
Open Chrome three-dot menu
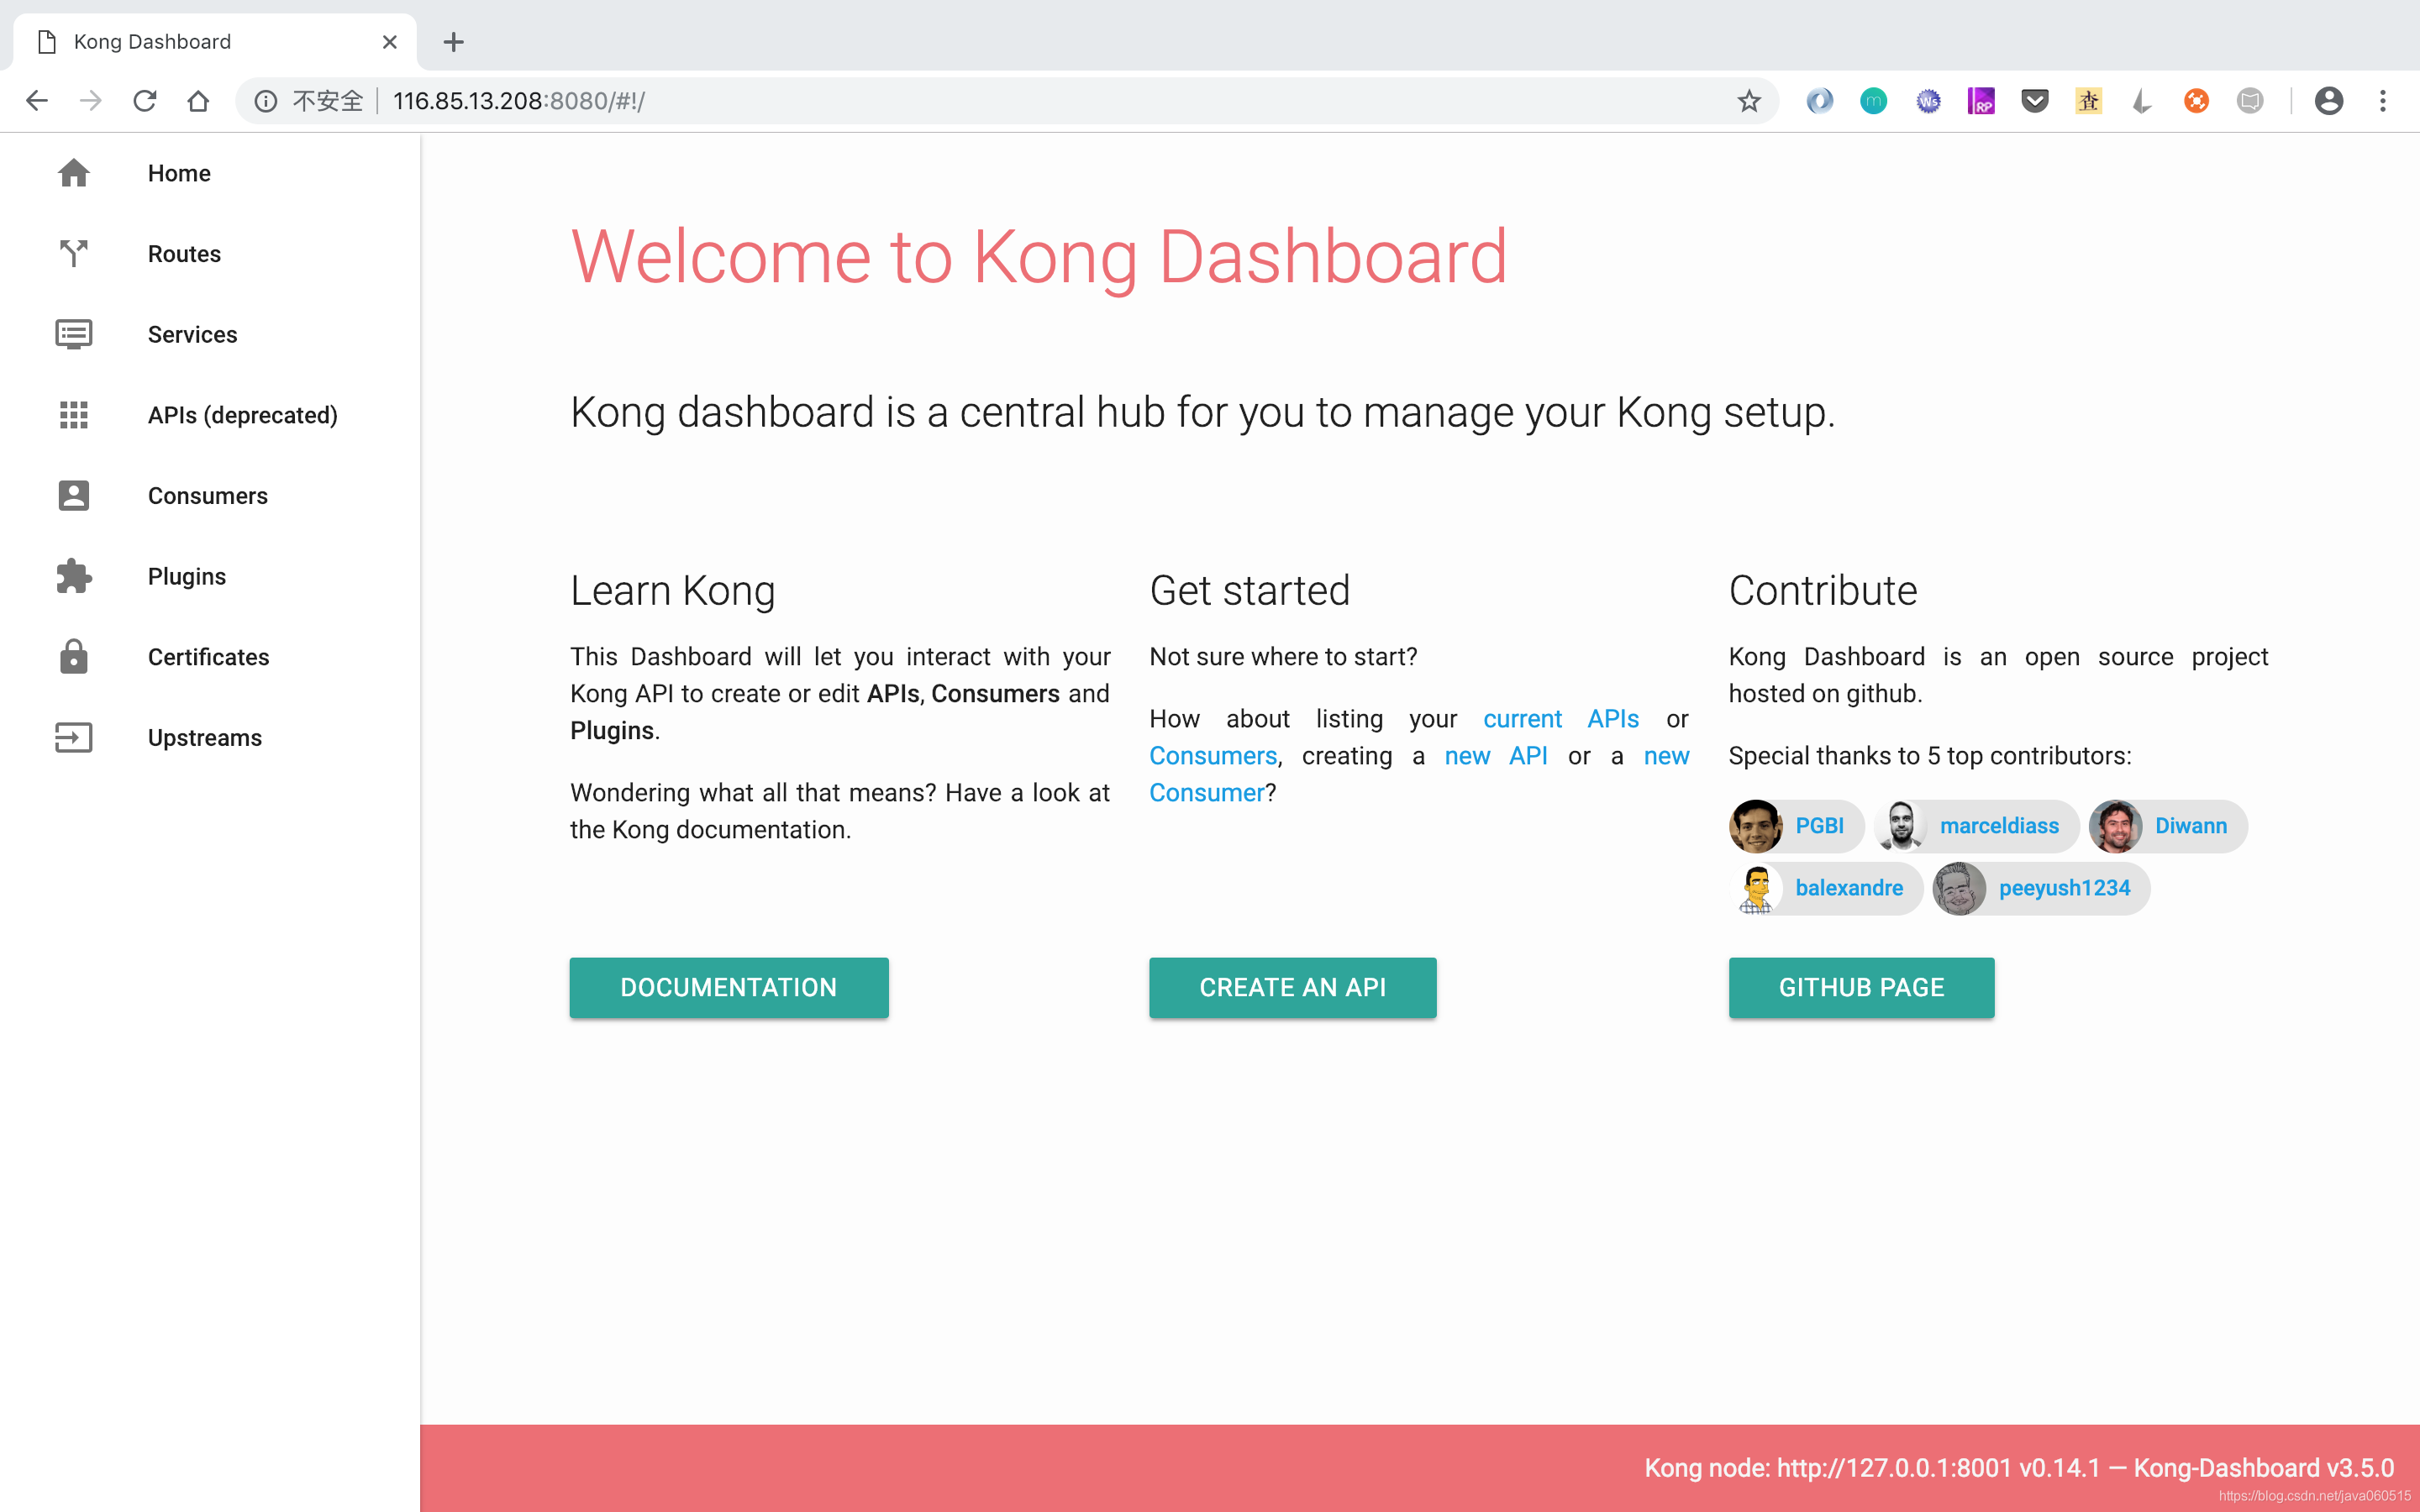point(2383,101)
